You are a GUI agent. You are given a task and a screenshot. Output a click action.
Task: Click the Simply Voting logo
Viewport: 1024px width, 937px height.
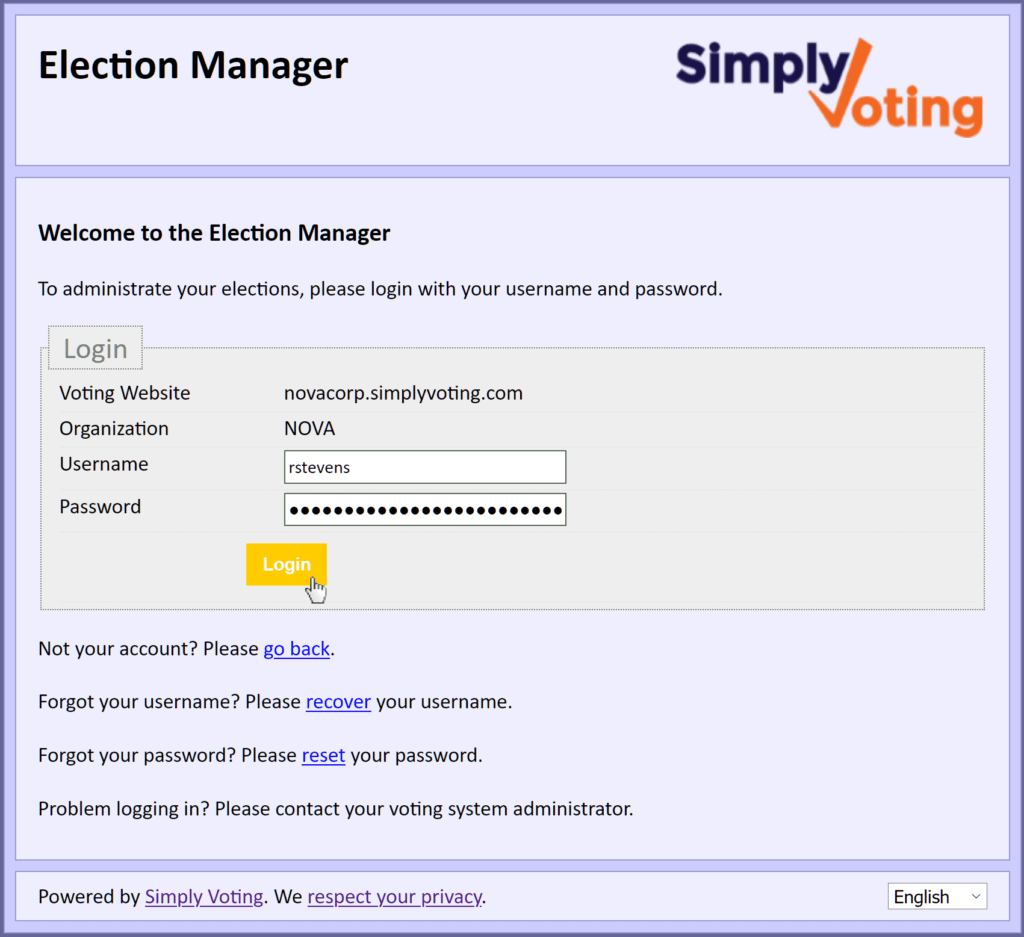828,85
